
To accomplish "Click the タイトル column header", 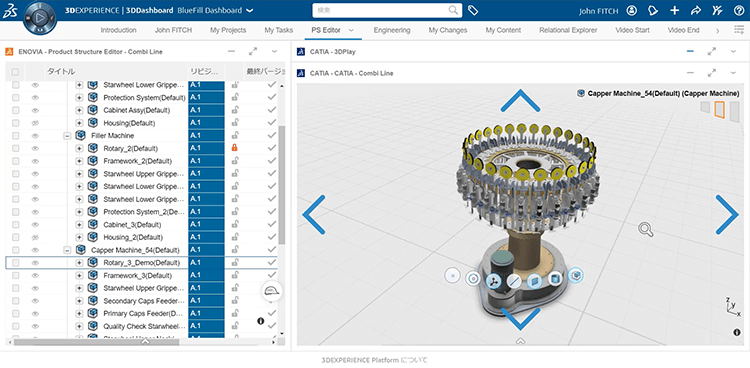I will 61,72.
